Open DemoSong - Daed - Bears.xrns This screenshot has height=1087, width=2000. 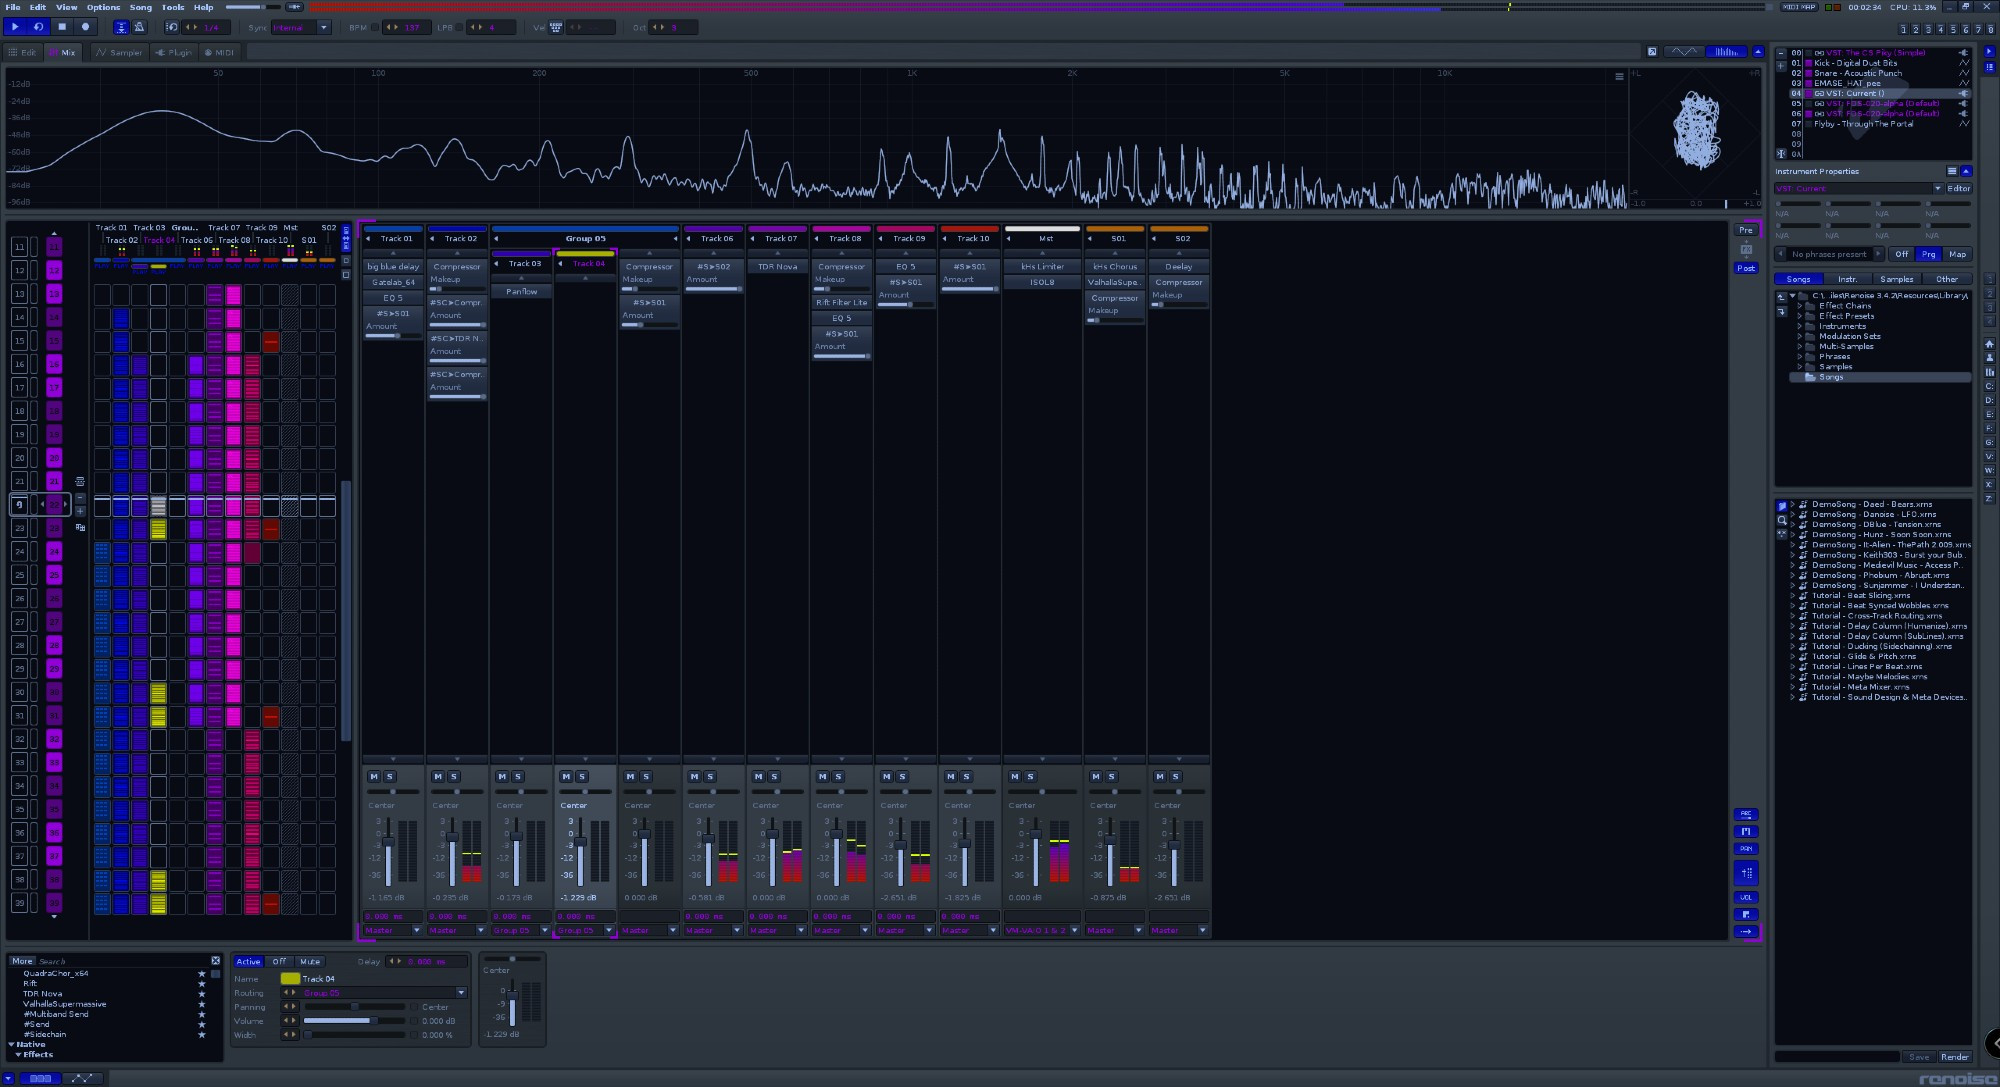tap(1871, 504)
